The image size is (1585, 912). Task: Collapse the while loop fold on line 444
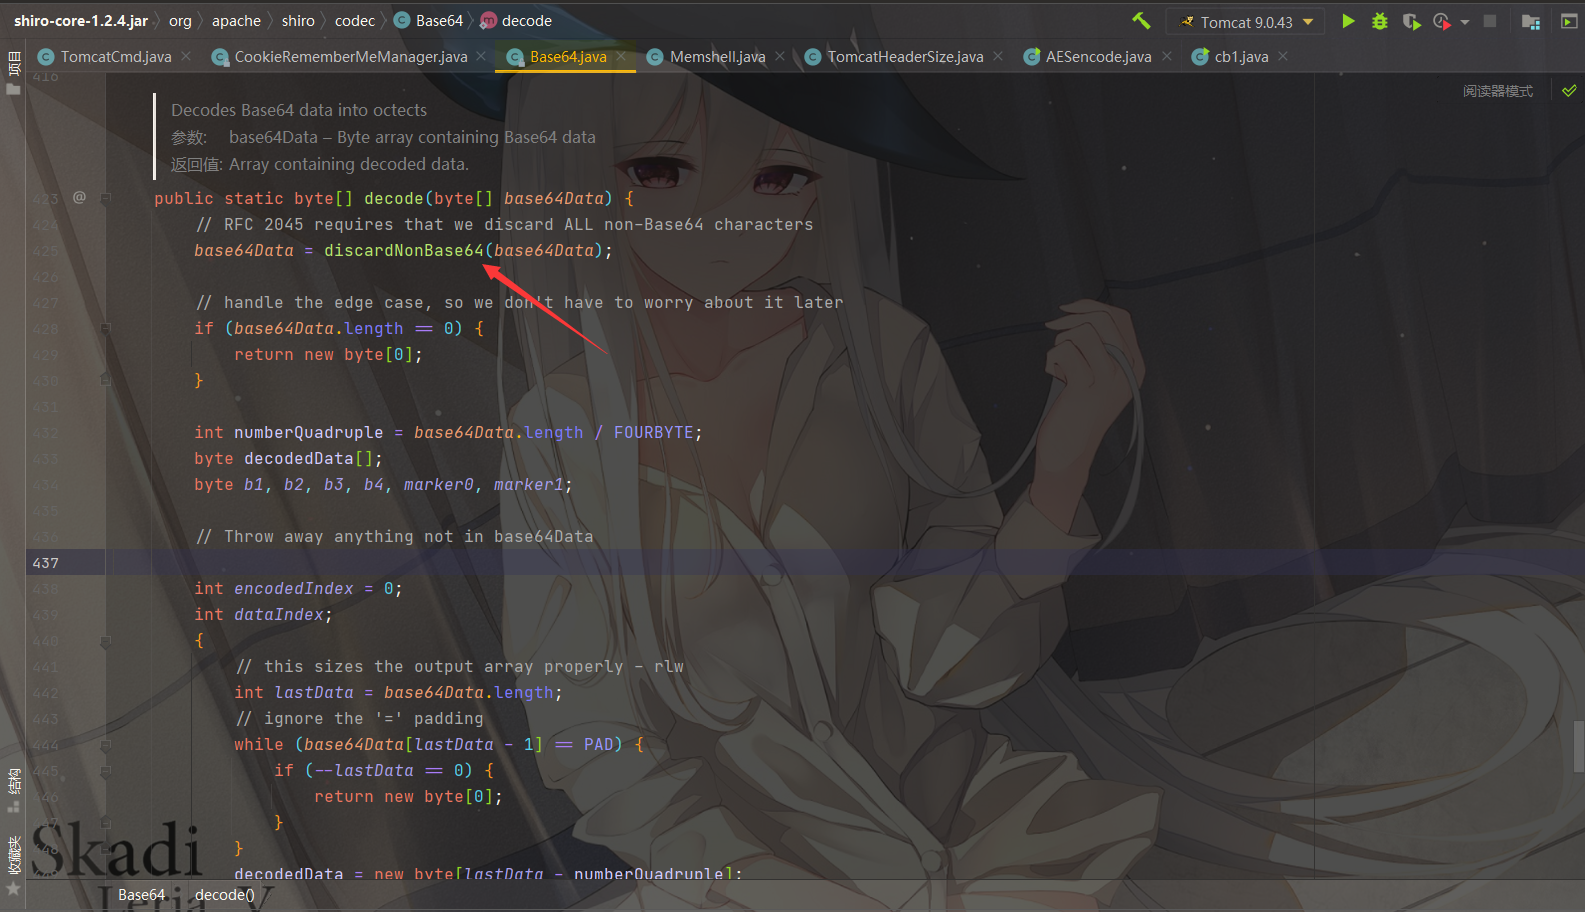click(105, 744)
